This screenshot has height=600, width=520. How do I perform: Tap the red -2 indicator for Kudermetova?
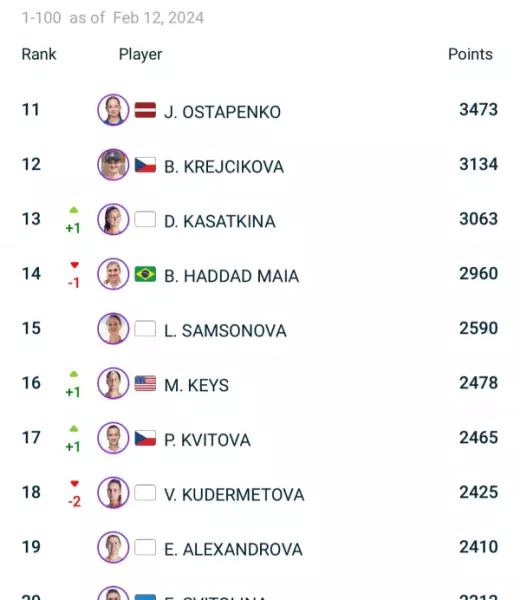point(75,501)
